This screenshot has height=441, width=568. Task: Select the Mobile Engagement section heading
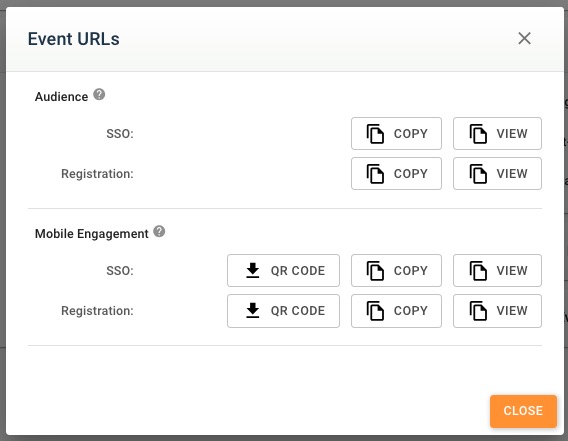point(92,234)
